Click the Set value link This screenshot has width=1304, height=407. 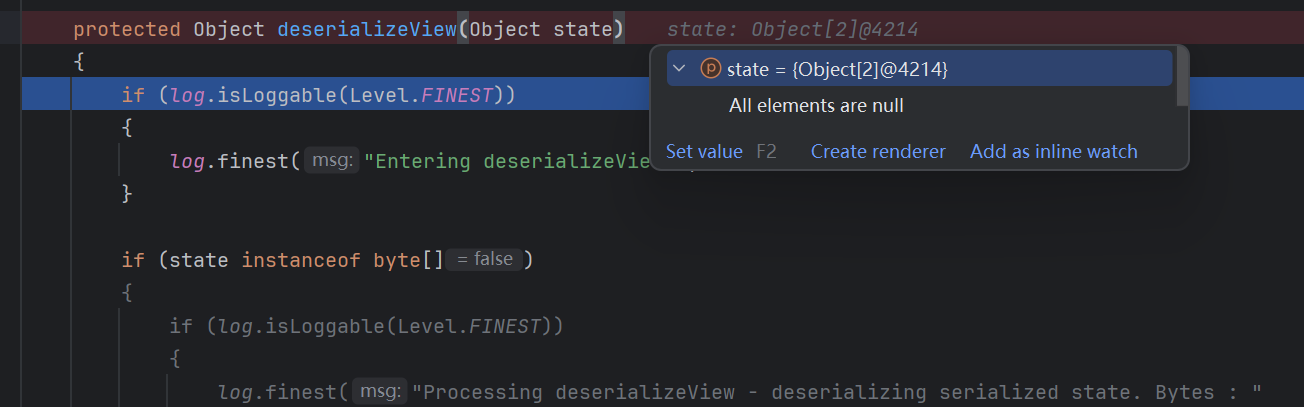tap(704, 152)
